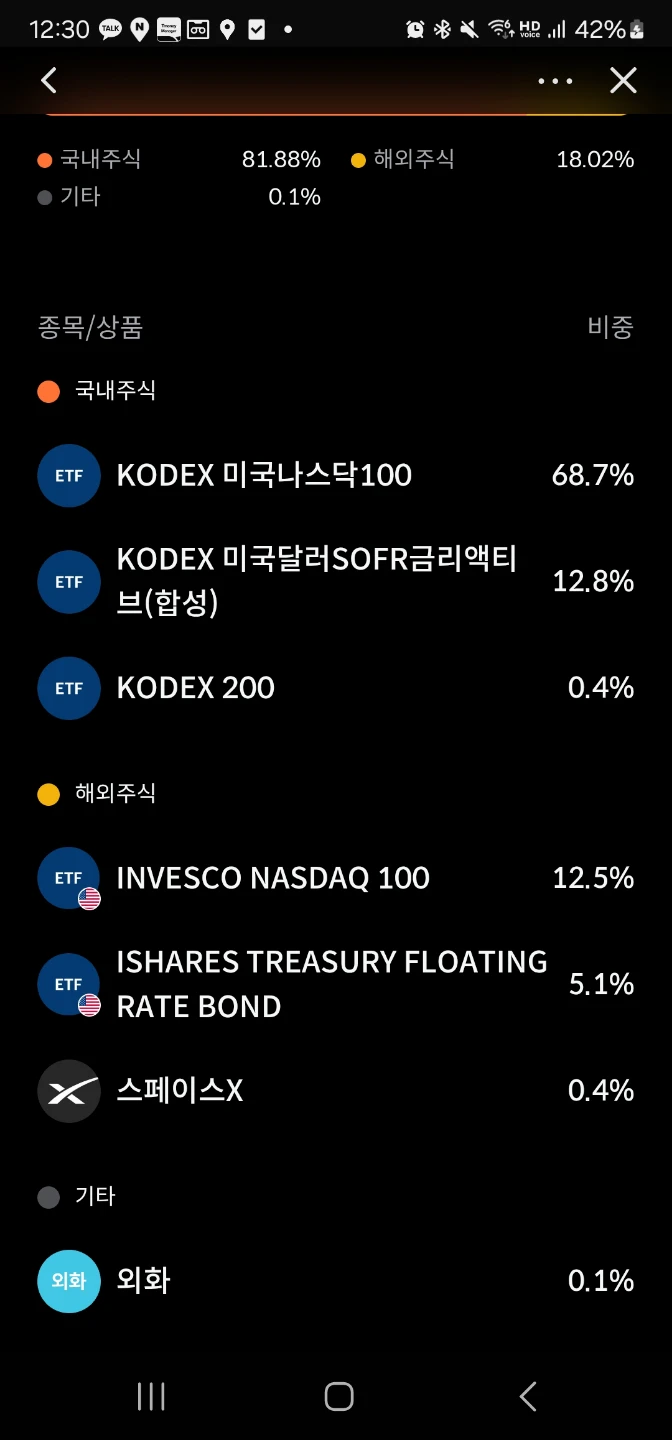Tap the ISHARES TREASURY ETF flag icon

(x=89, y=1004)
